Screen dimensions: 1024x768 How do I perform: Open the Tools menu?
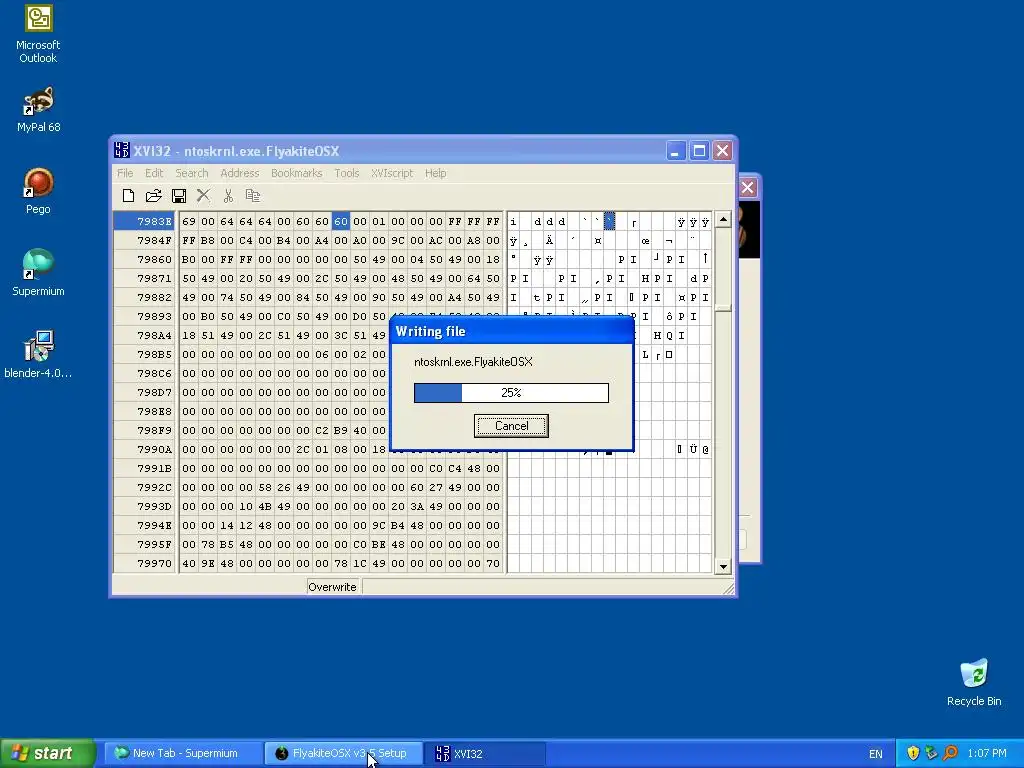click(347, 173)
